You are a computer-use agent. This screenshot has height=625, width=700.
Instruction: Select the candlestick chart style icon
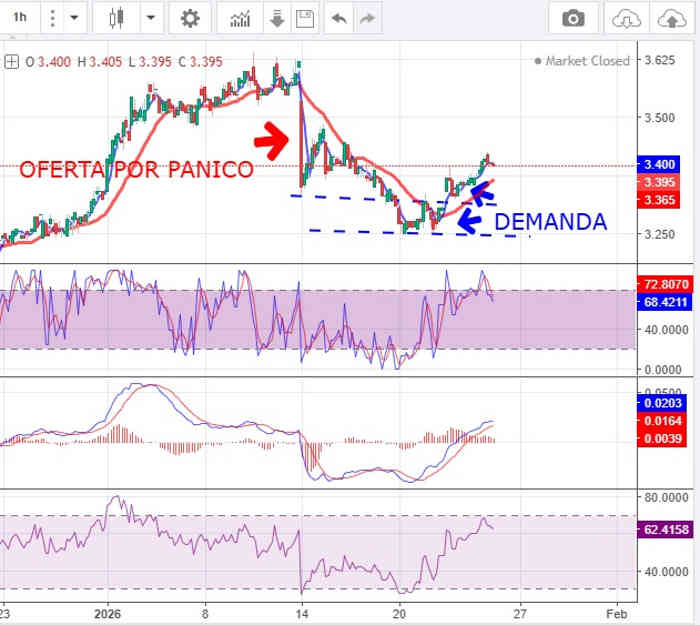click(117, 18)
